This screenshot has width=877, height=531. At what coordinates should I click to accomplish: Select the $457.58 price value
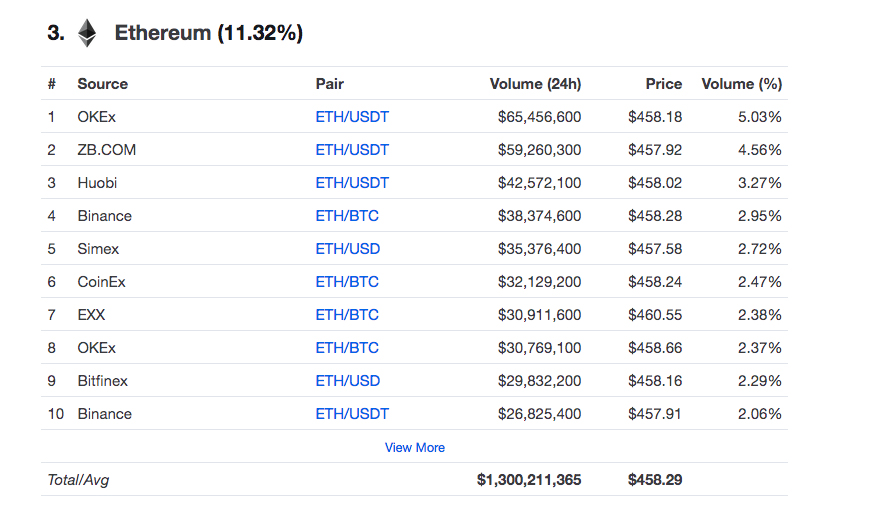point(655,249)
